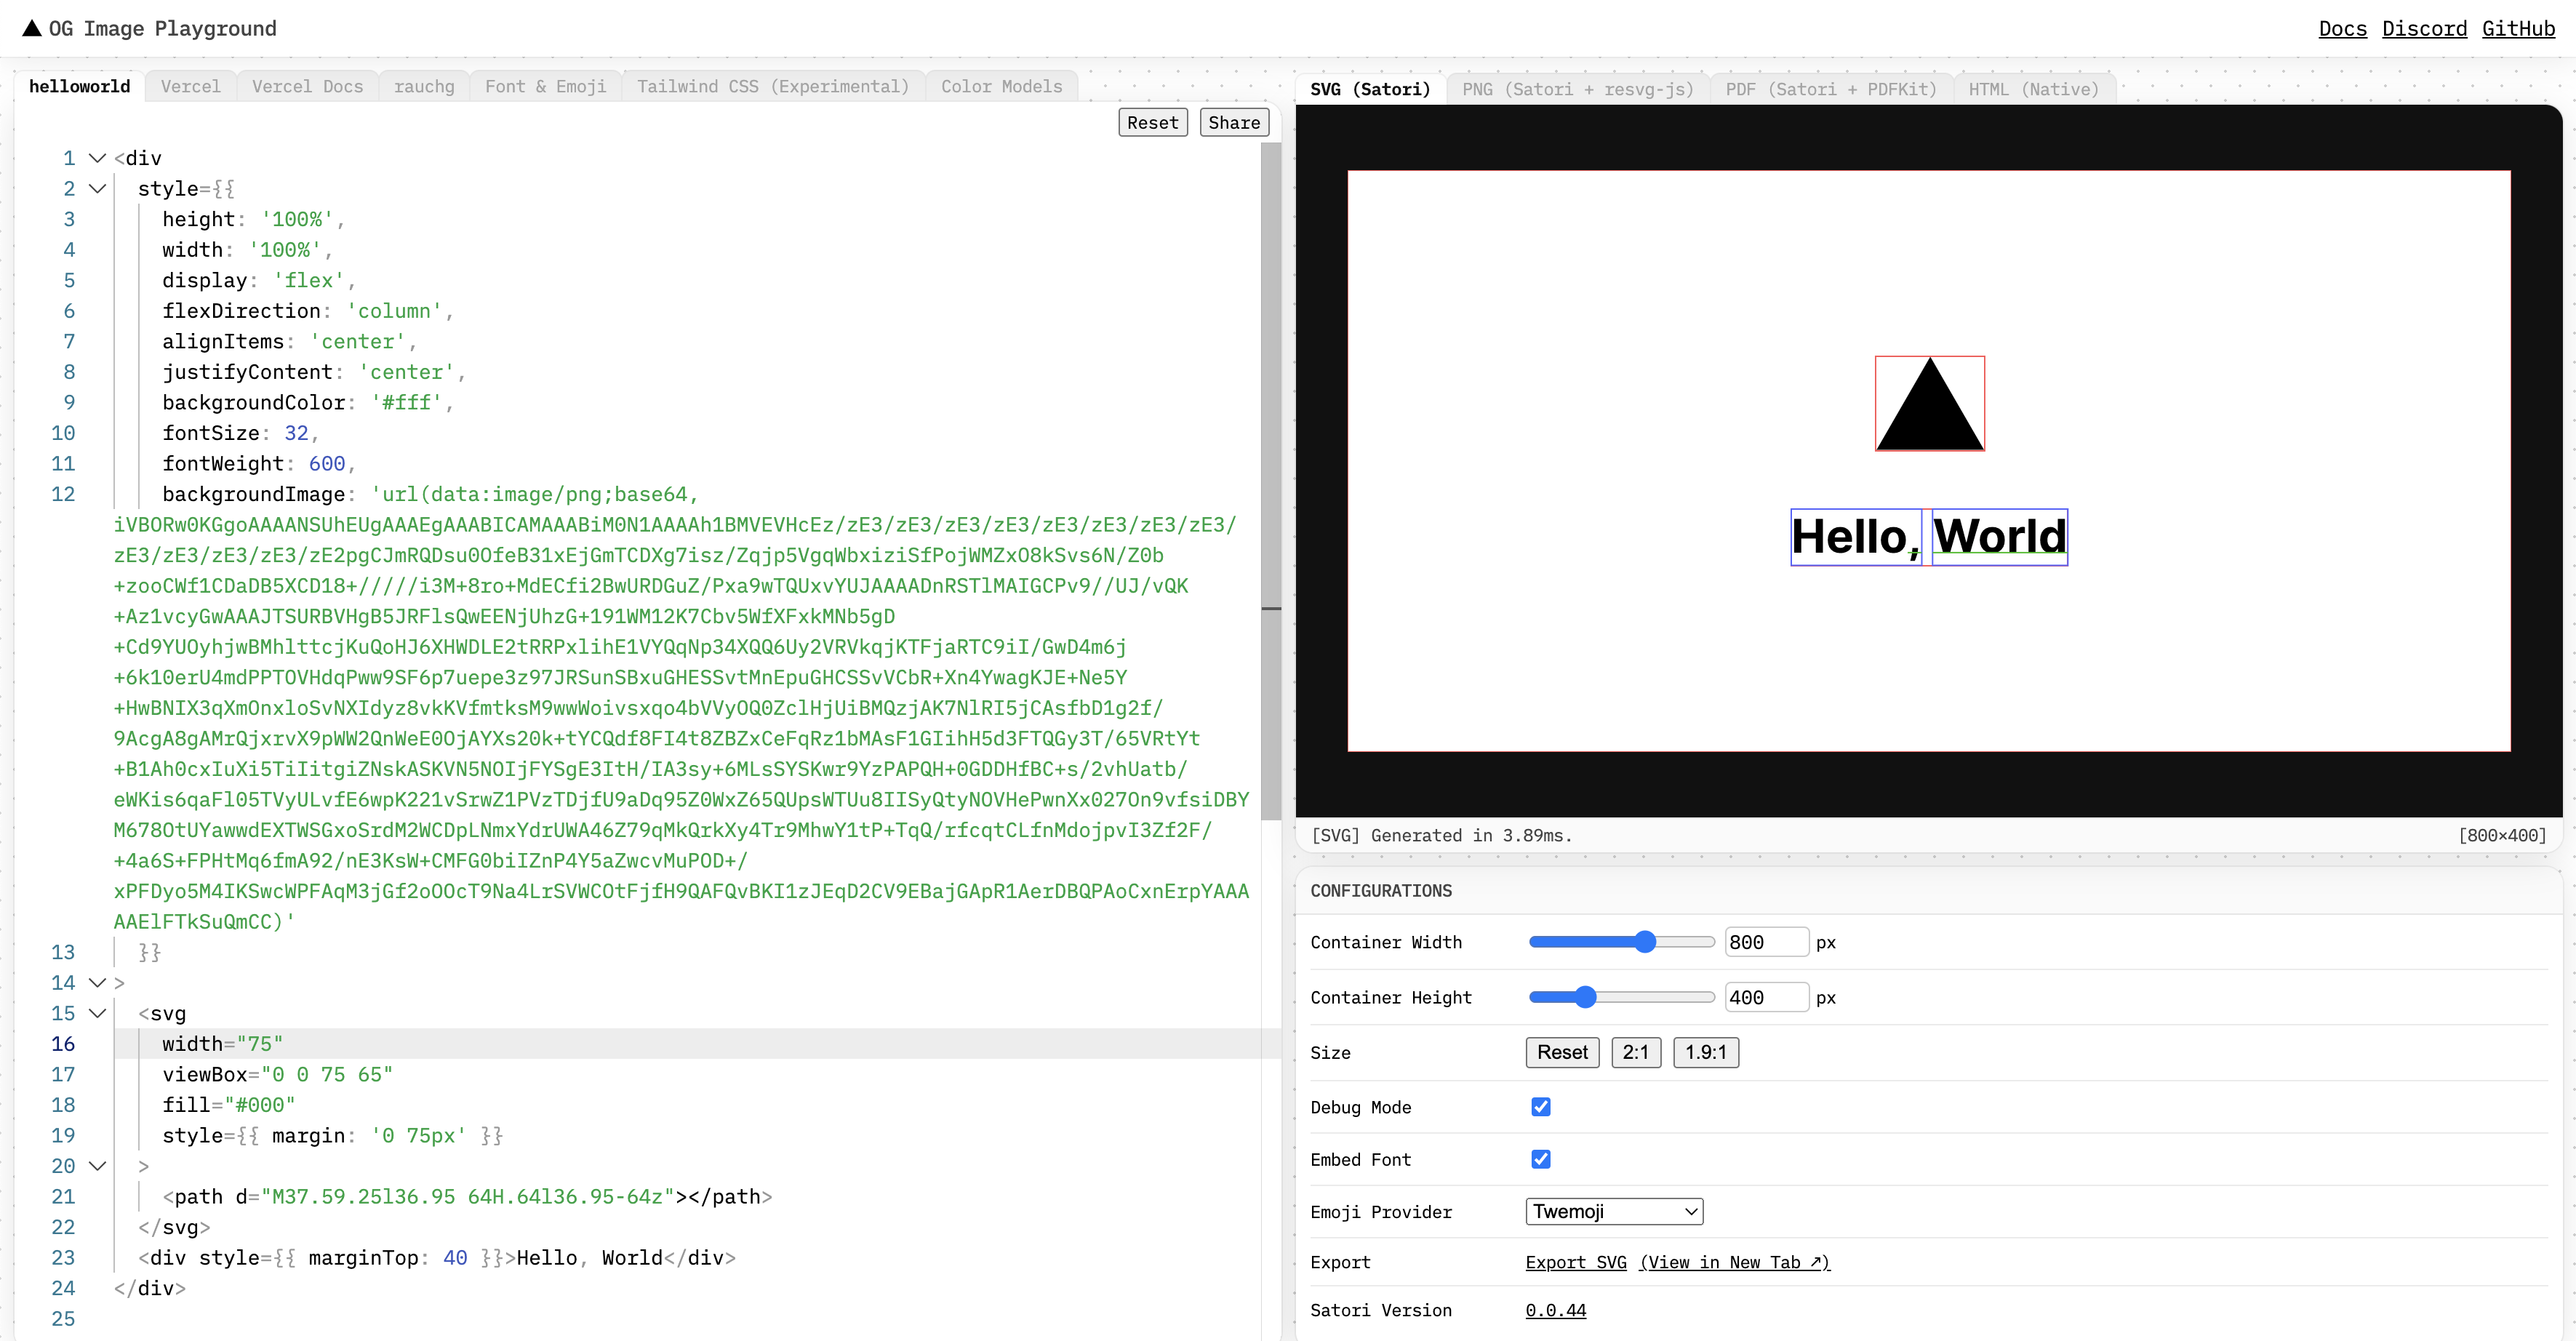Screen dimensions: 2576x1341
Task: Uncheck the Embed Font option
Action: [1540, 1158]
